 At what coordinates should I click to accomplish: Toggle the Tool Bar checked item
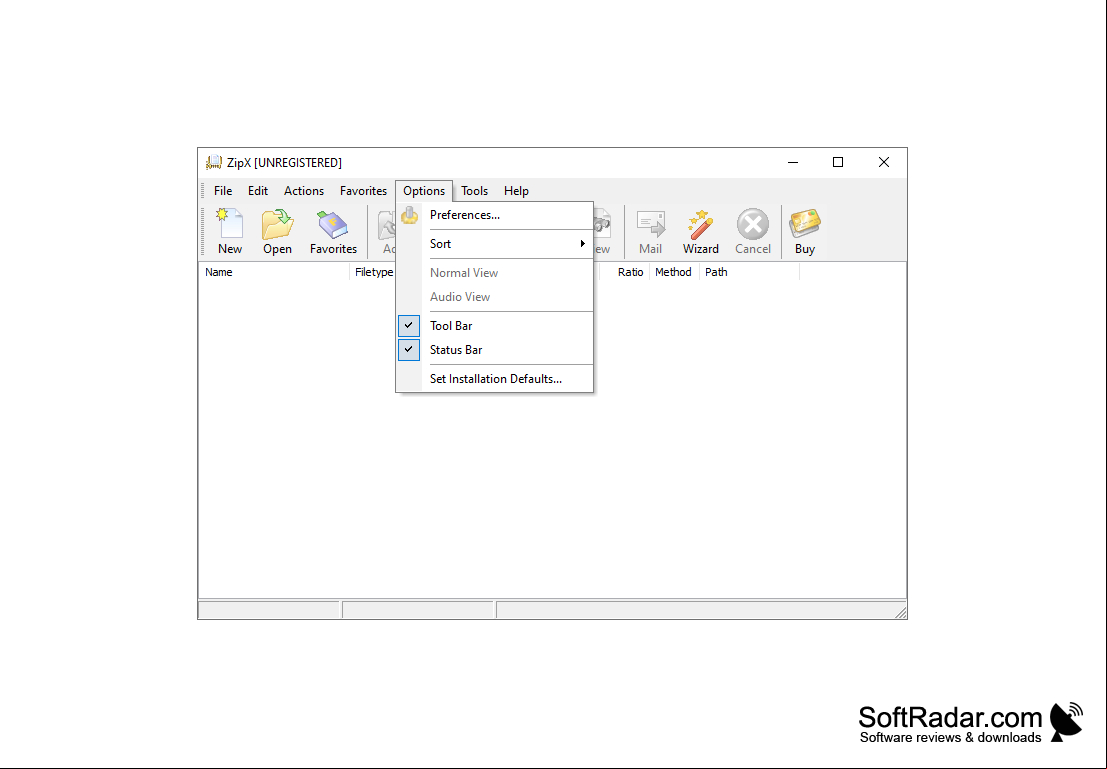pyautogui.click(x=494, y=326)
